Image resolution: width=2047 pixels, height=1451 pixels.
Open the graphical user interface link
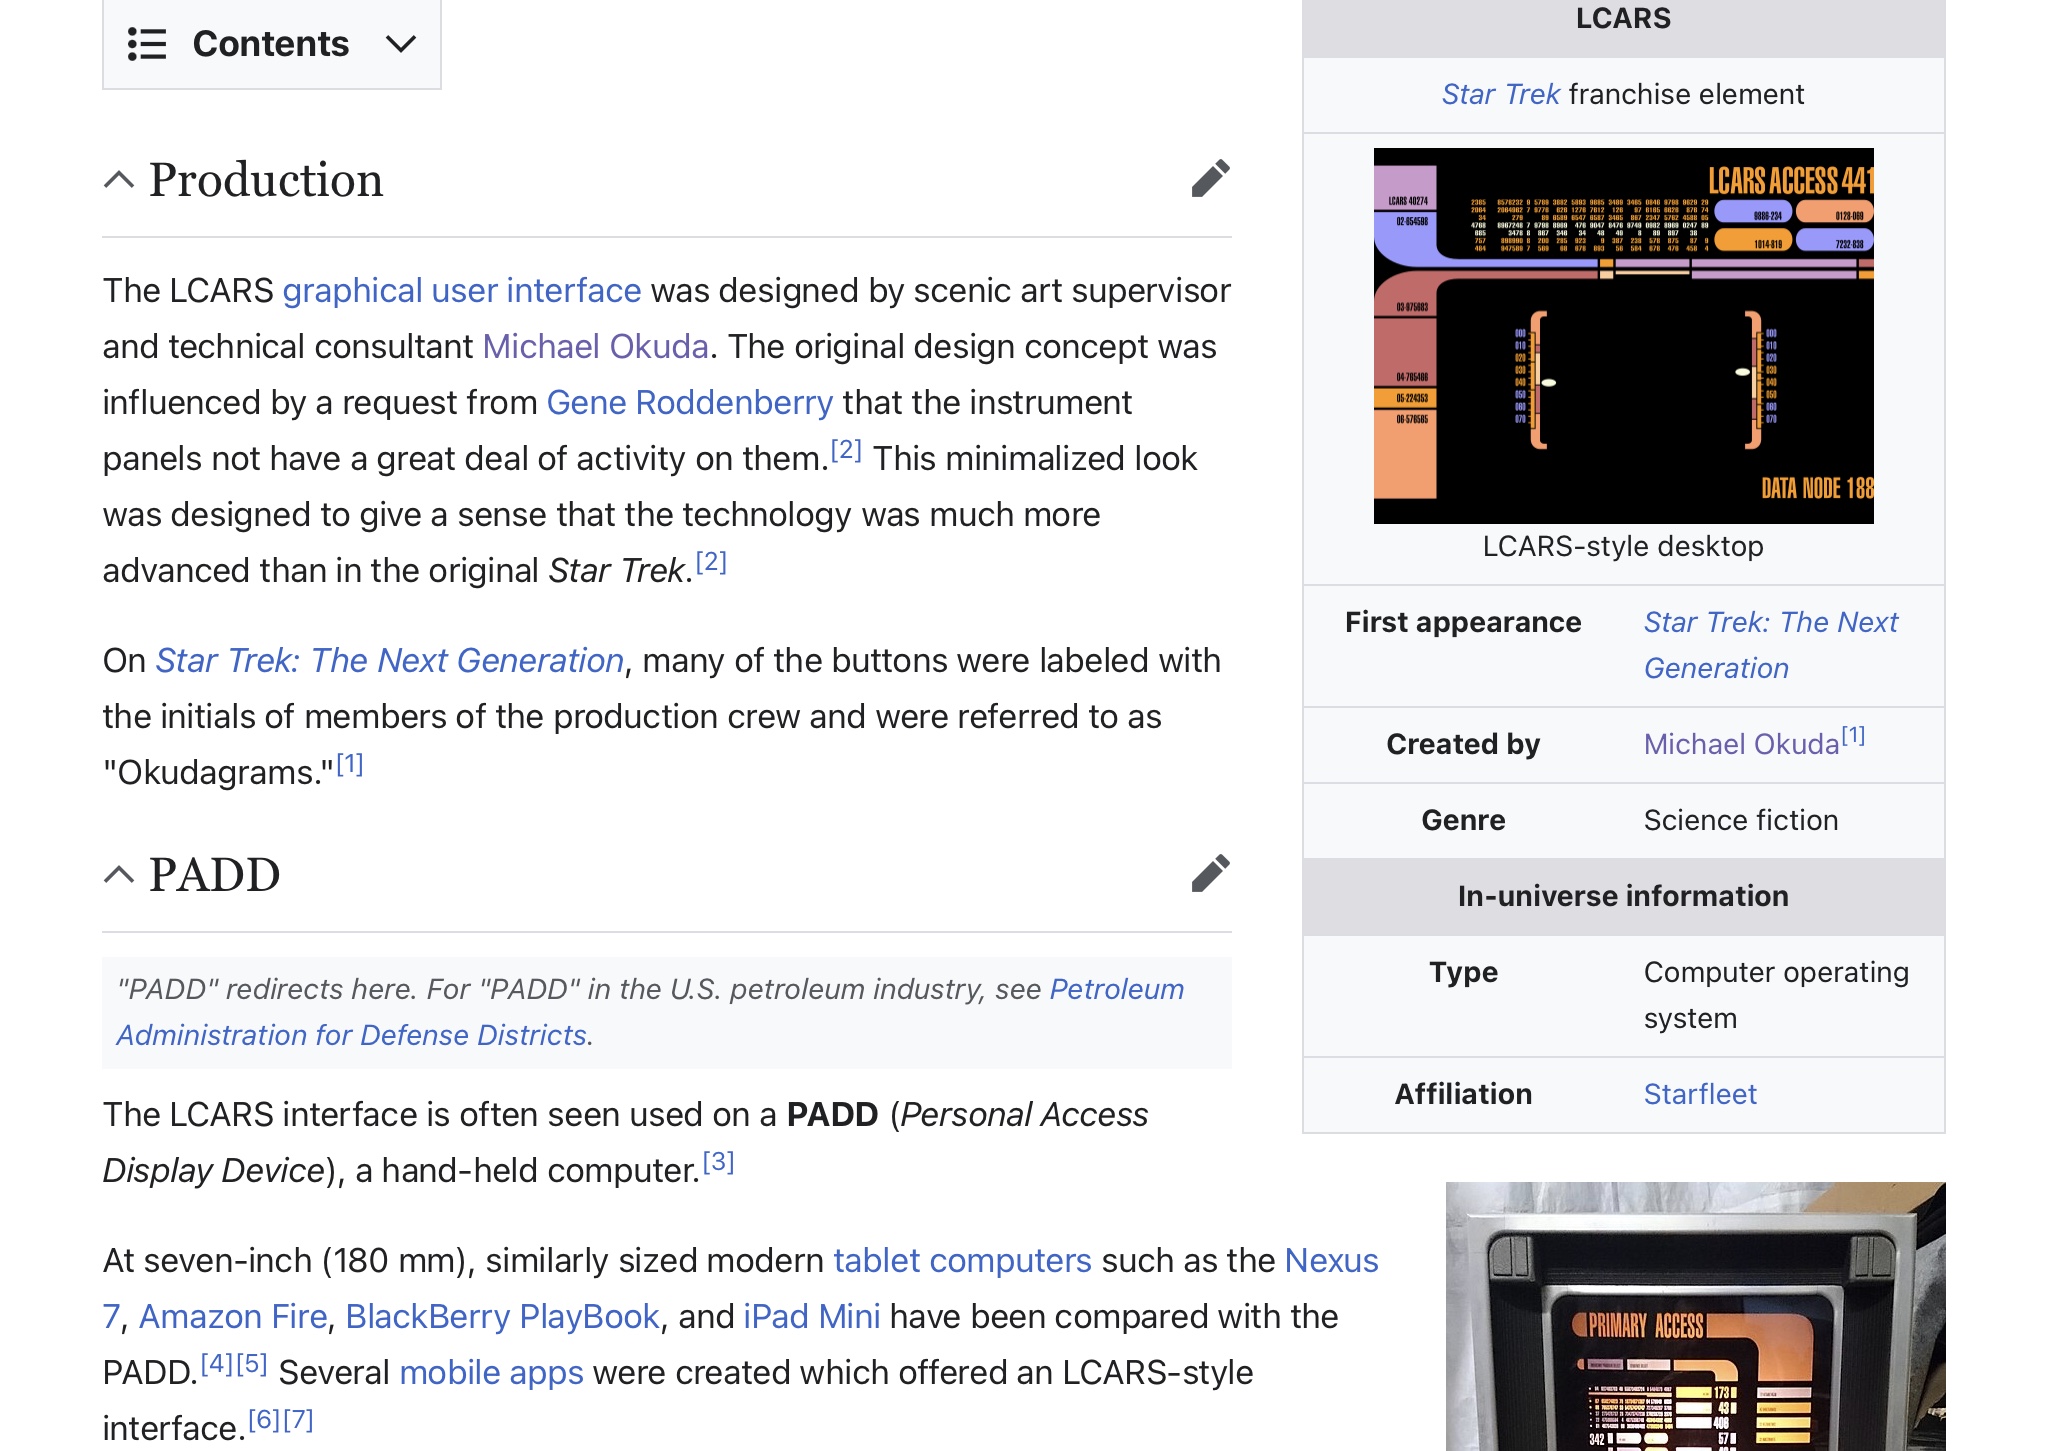[x=462, y=290]
